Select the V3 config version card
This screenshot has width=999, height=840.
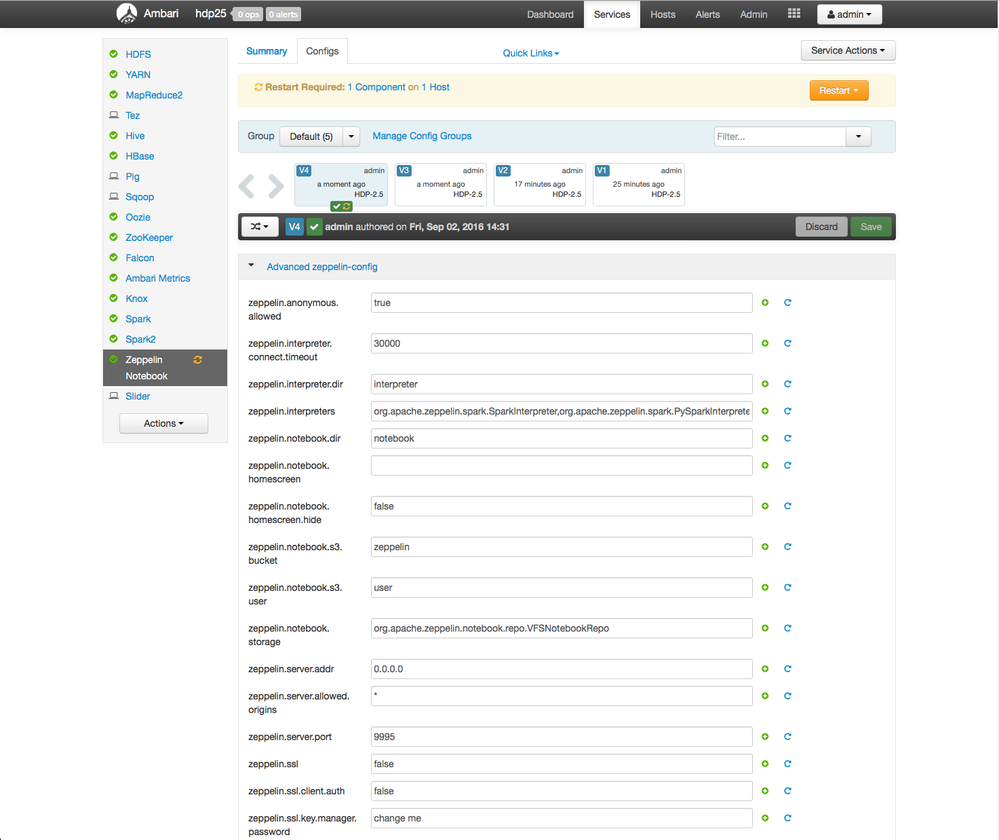pos(440,184)
